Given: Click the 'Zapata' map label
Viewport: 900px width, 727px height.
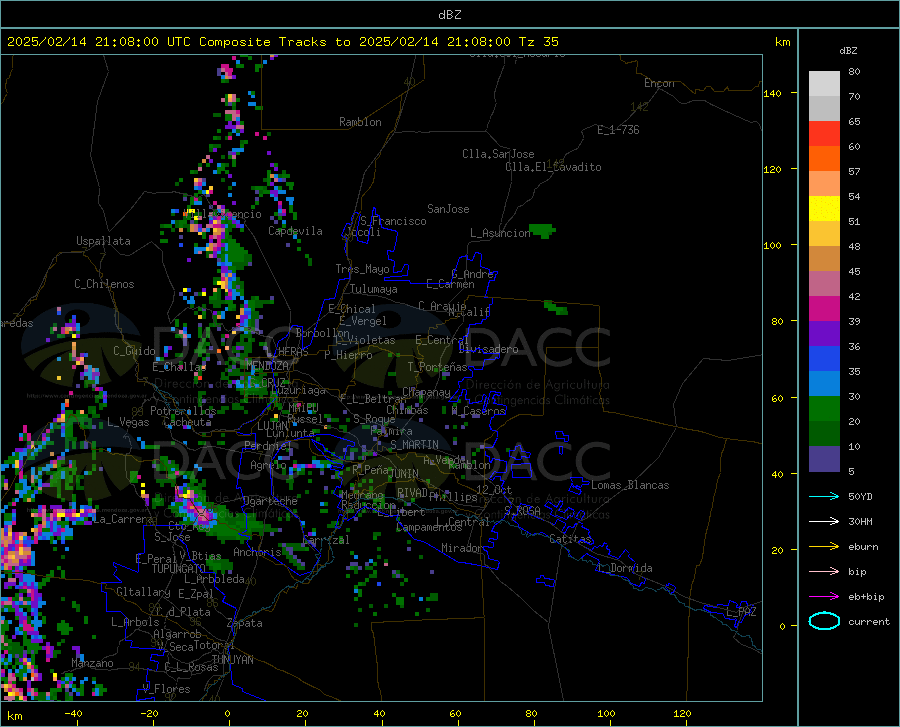Looking at the screenshot, I should click(245, 623).
